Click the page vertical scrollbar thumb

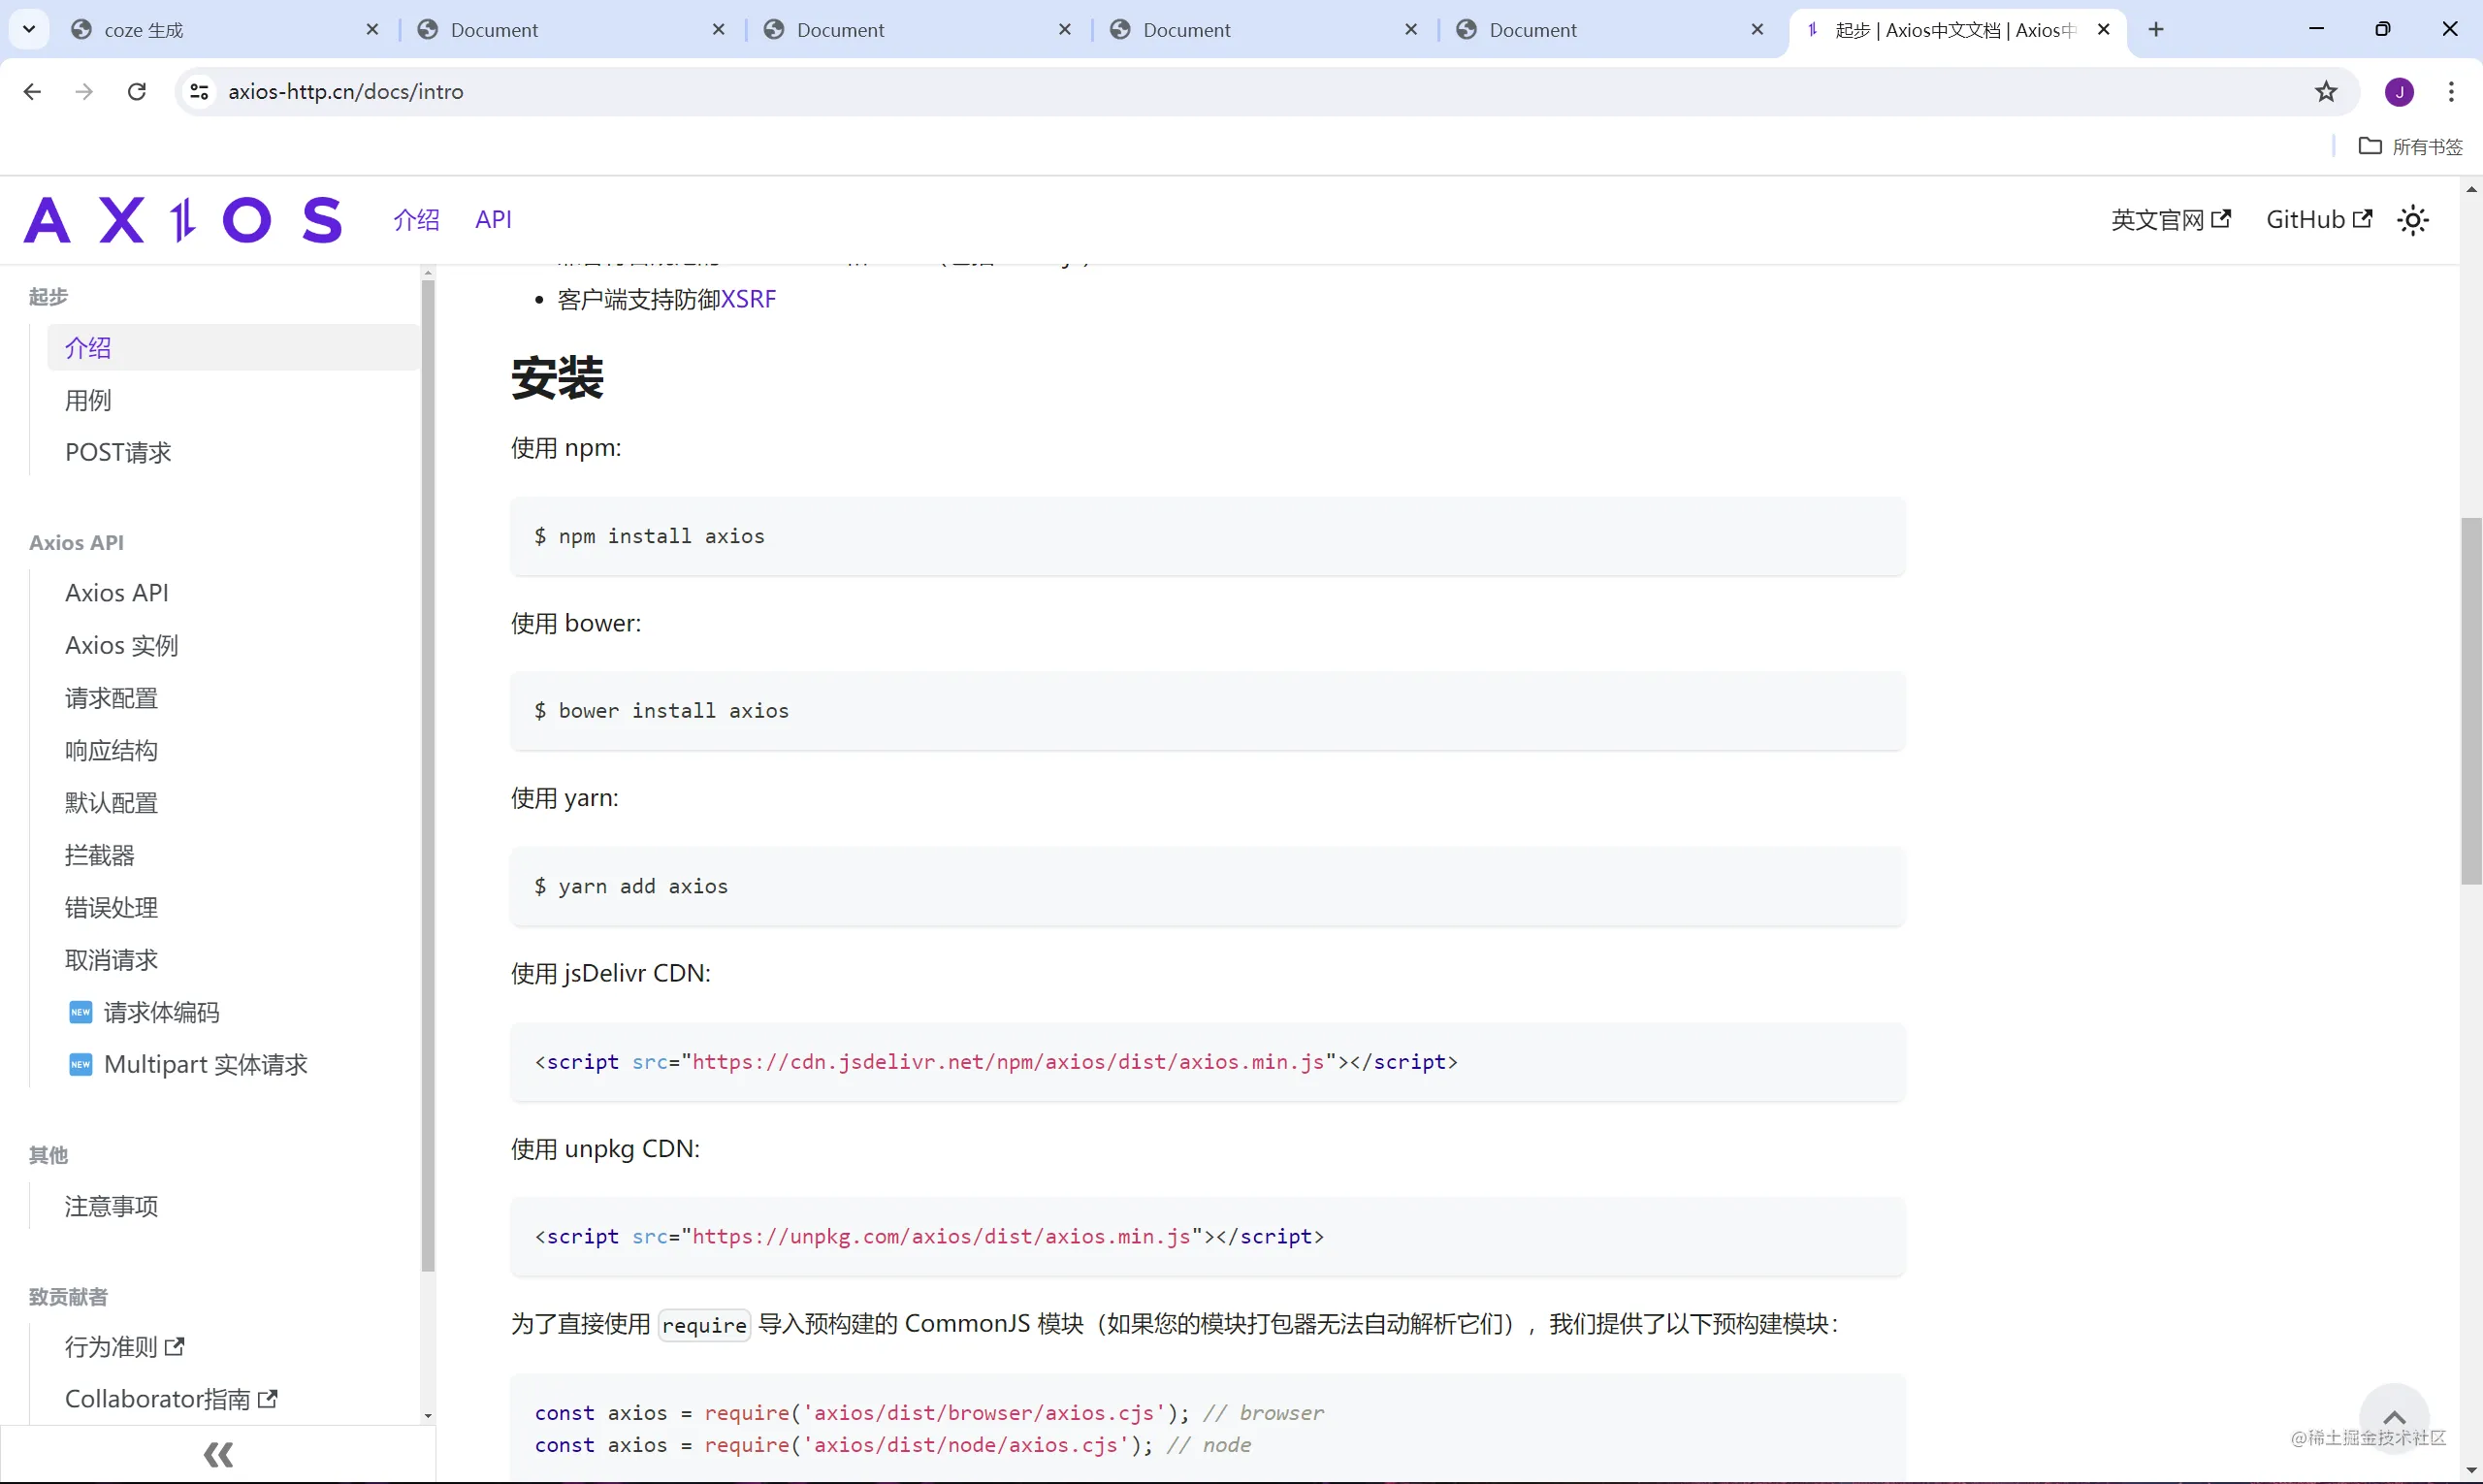pos(2471,701)
